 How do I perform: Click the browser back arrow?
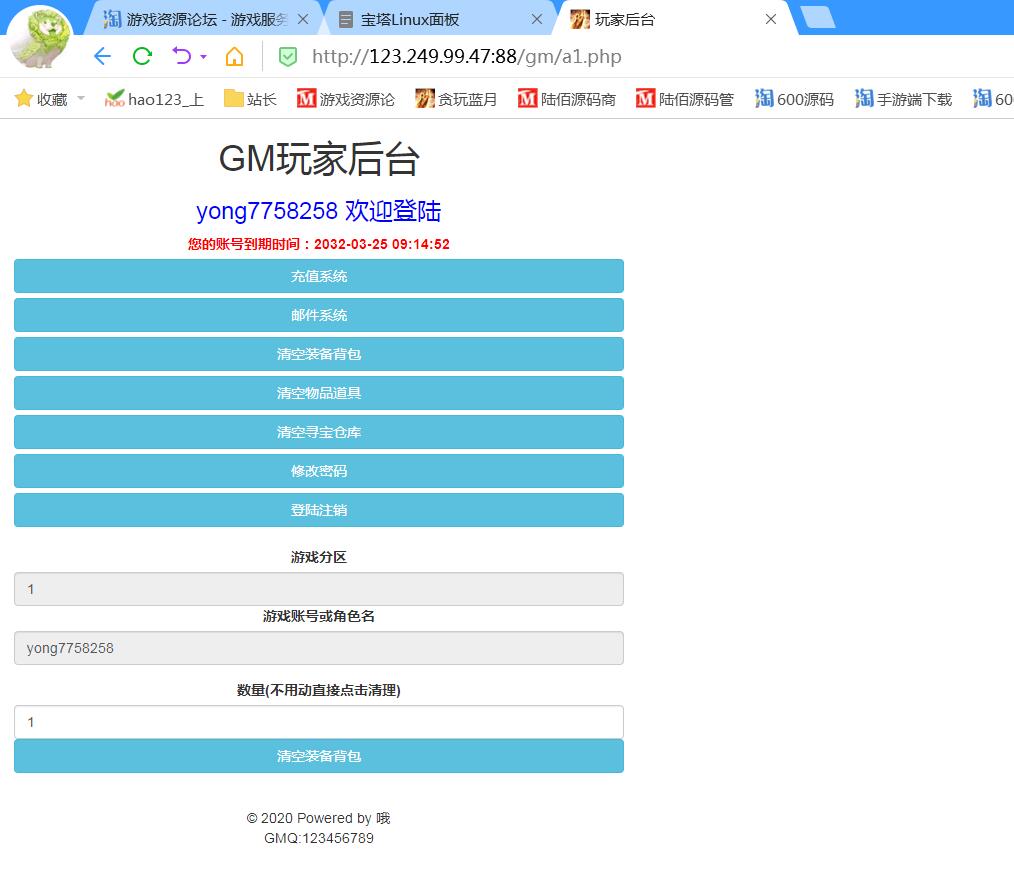click(x=101, y=56)
